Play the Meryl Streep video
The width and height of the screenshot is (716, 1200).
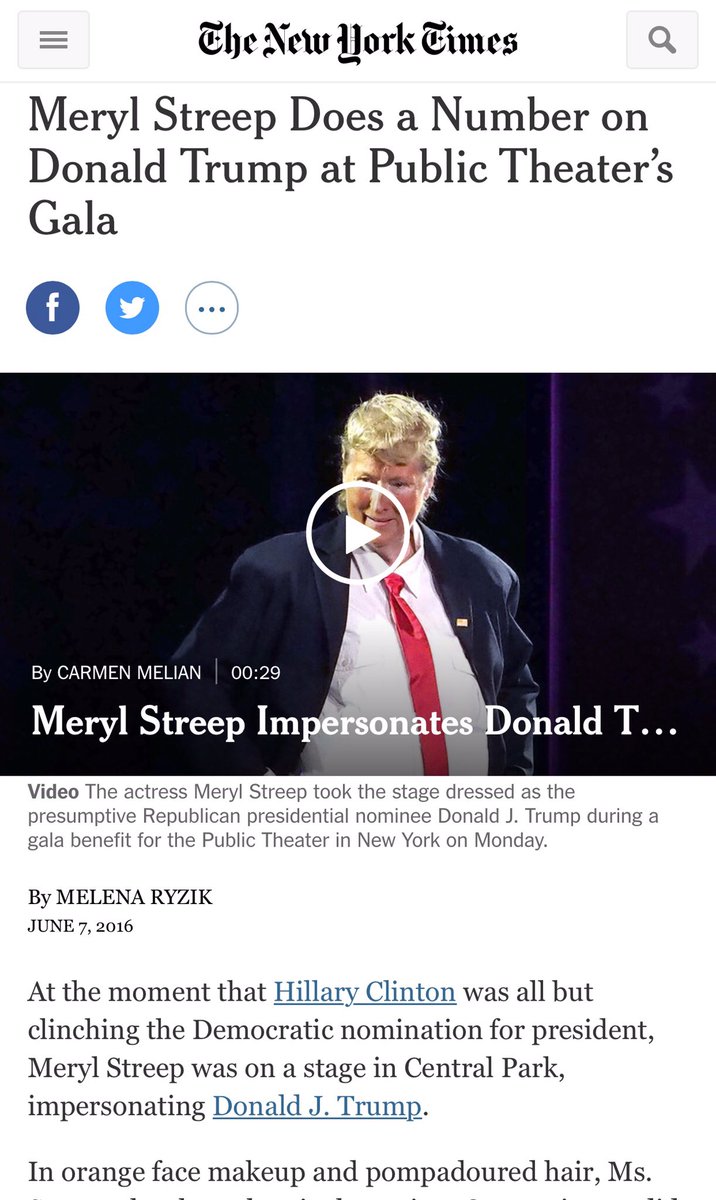(359, 533)
